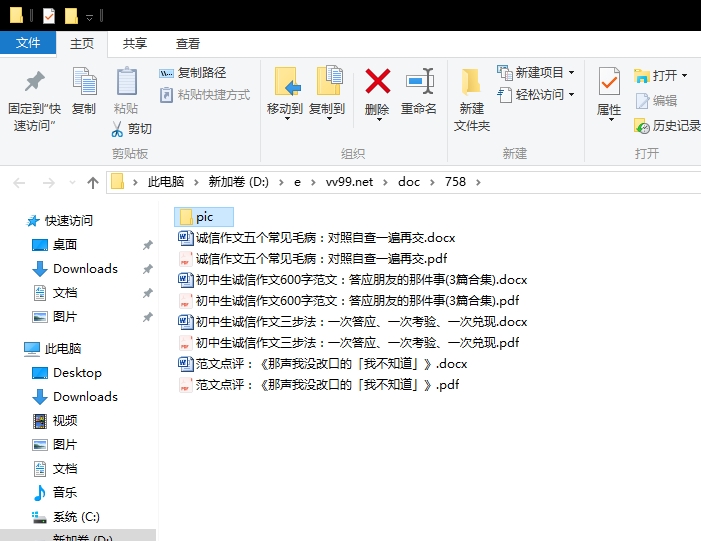Jump to vv99.net in address path
Screen dimensions: 701x541
tap(349, 182)
